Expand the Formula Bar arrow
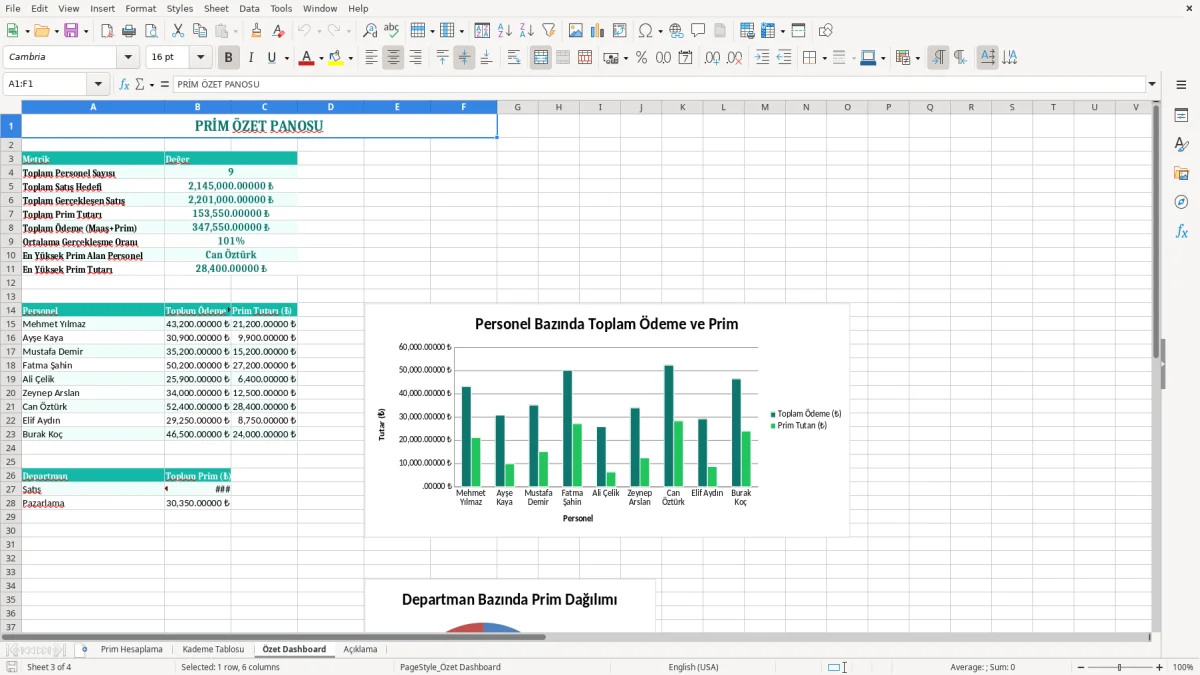Image resolution: width=1200 pixels, height=675 pixels. click(1152, 84)
